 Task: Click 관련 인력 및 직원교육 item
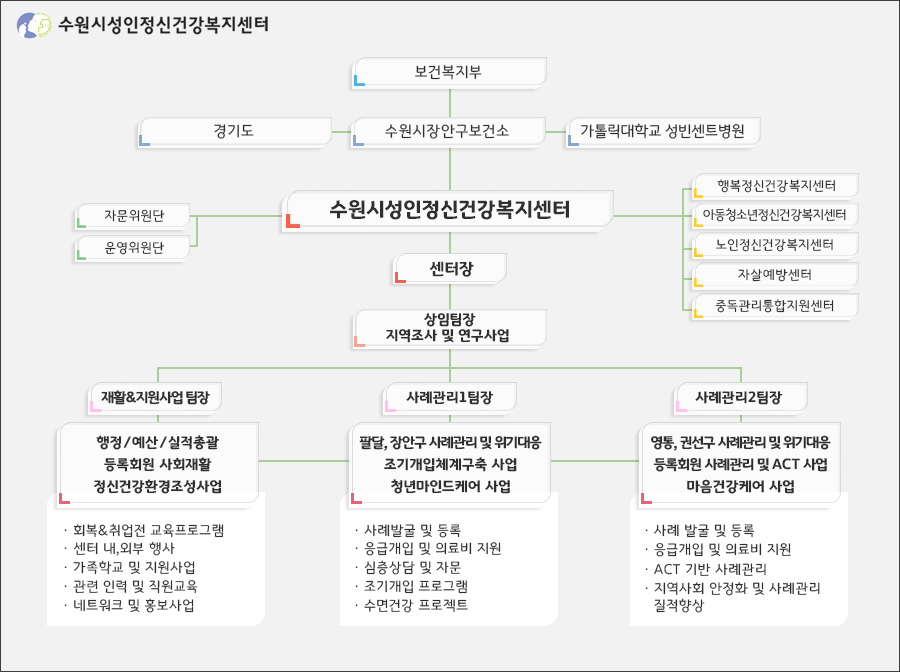pyautogui.click(x=135, y=586)
